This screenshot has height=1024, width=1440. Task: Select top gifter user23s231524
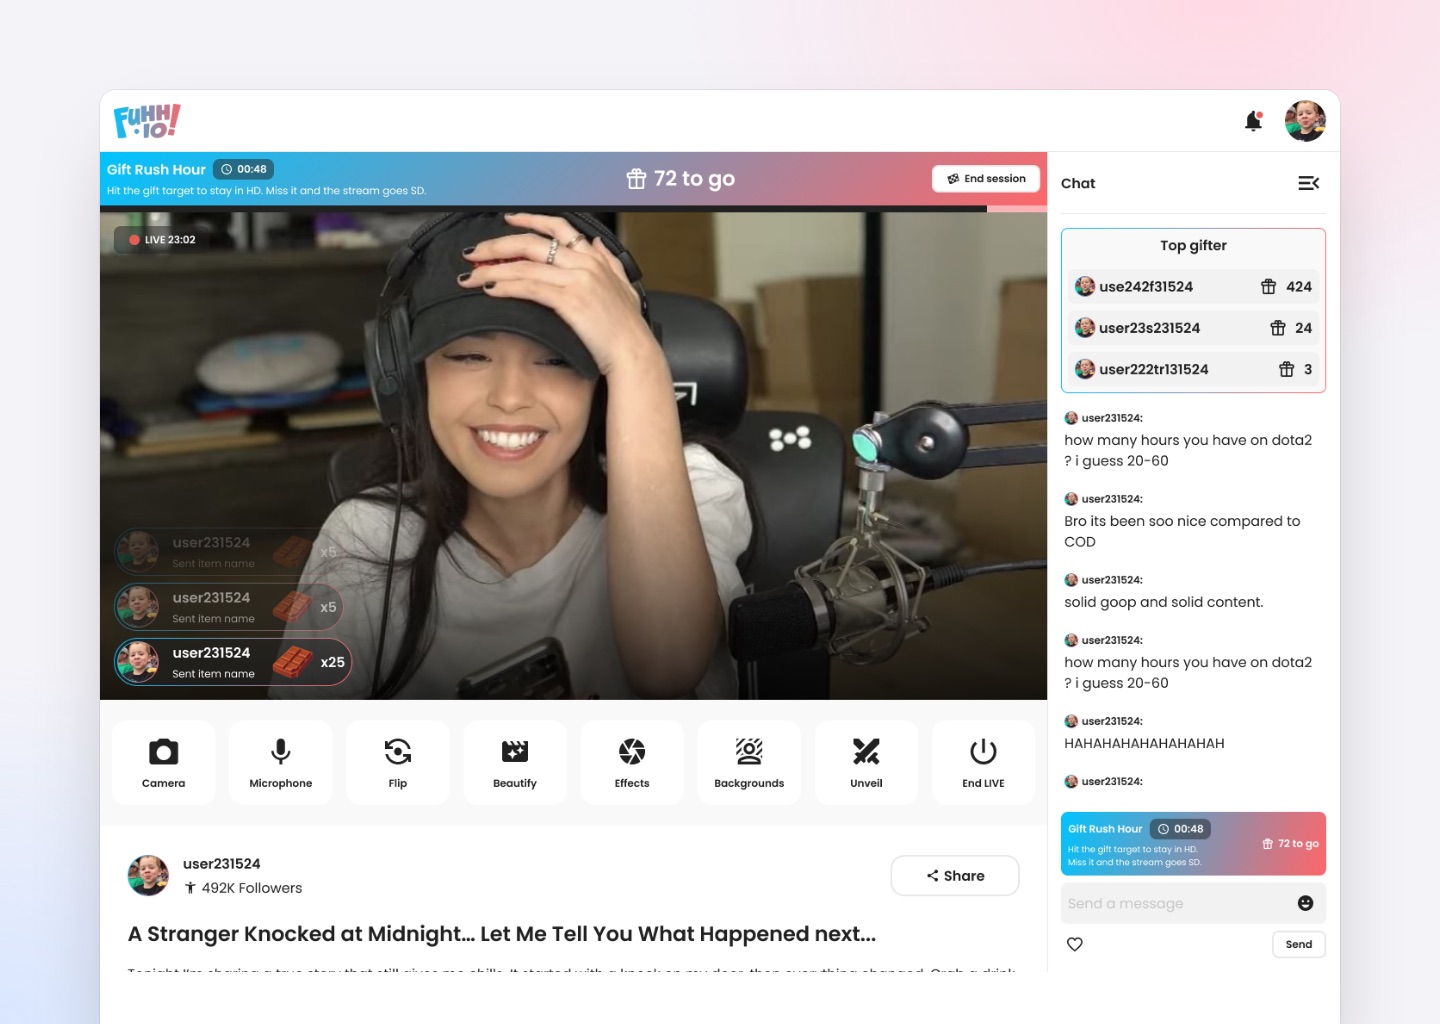[x=1193, y=328]
